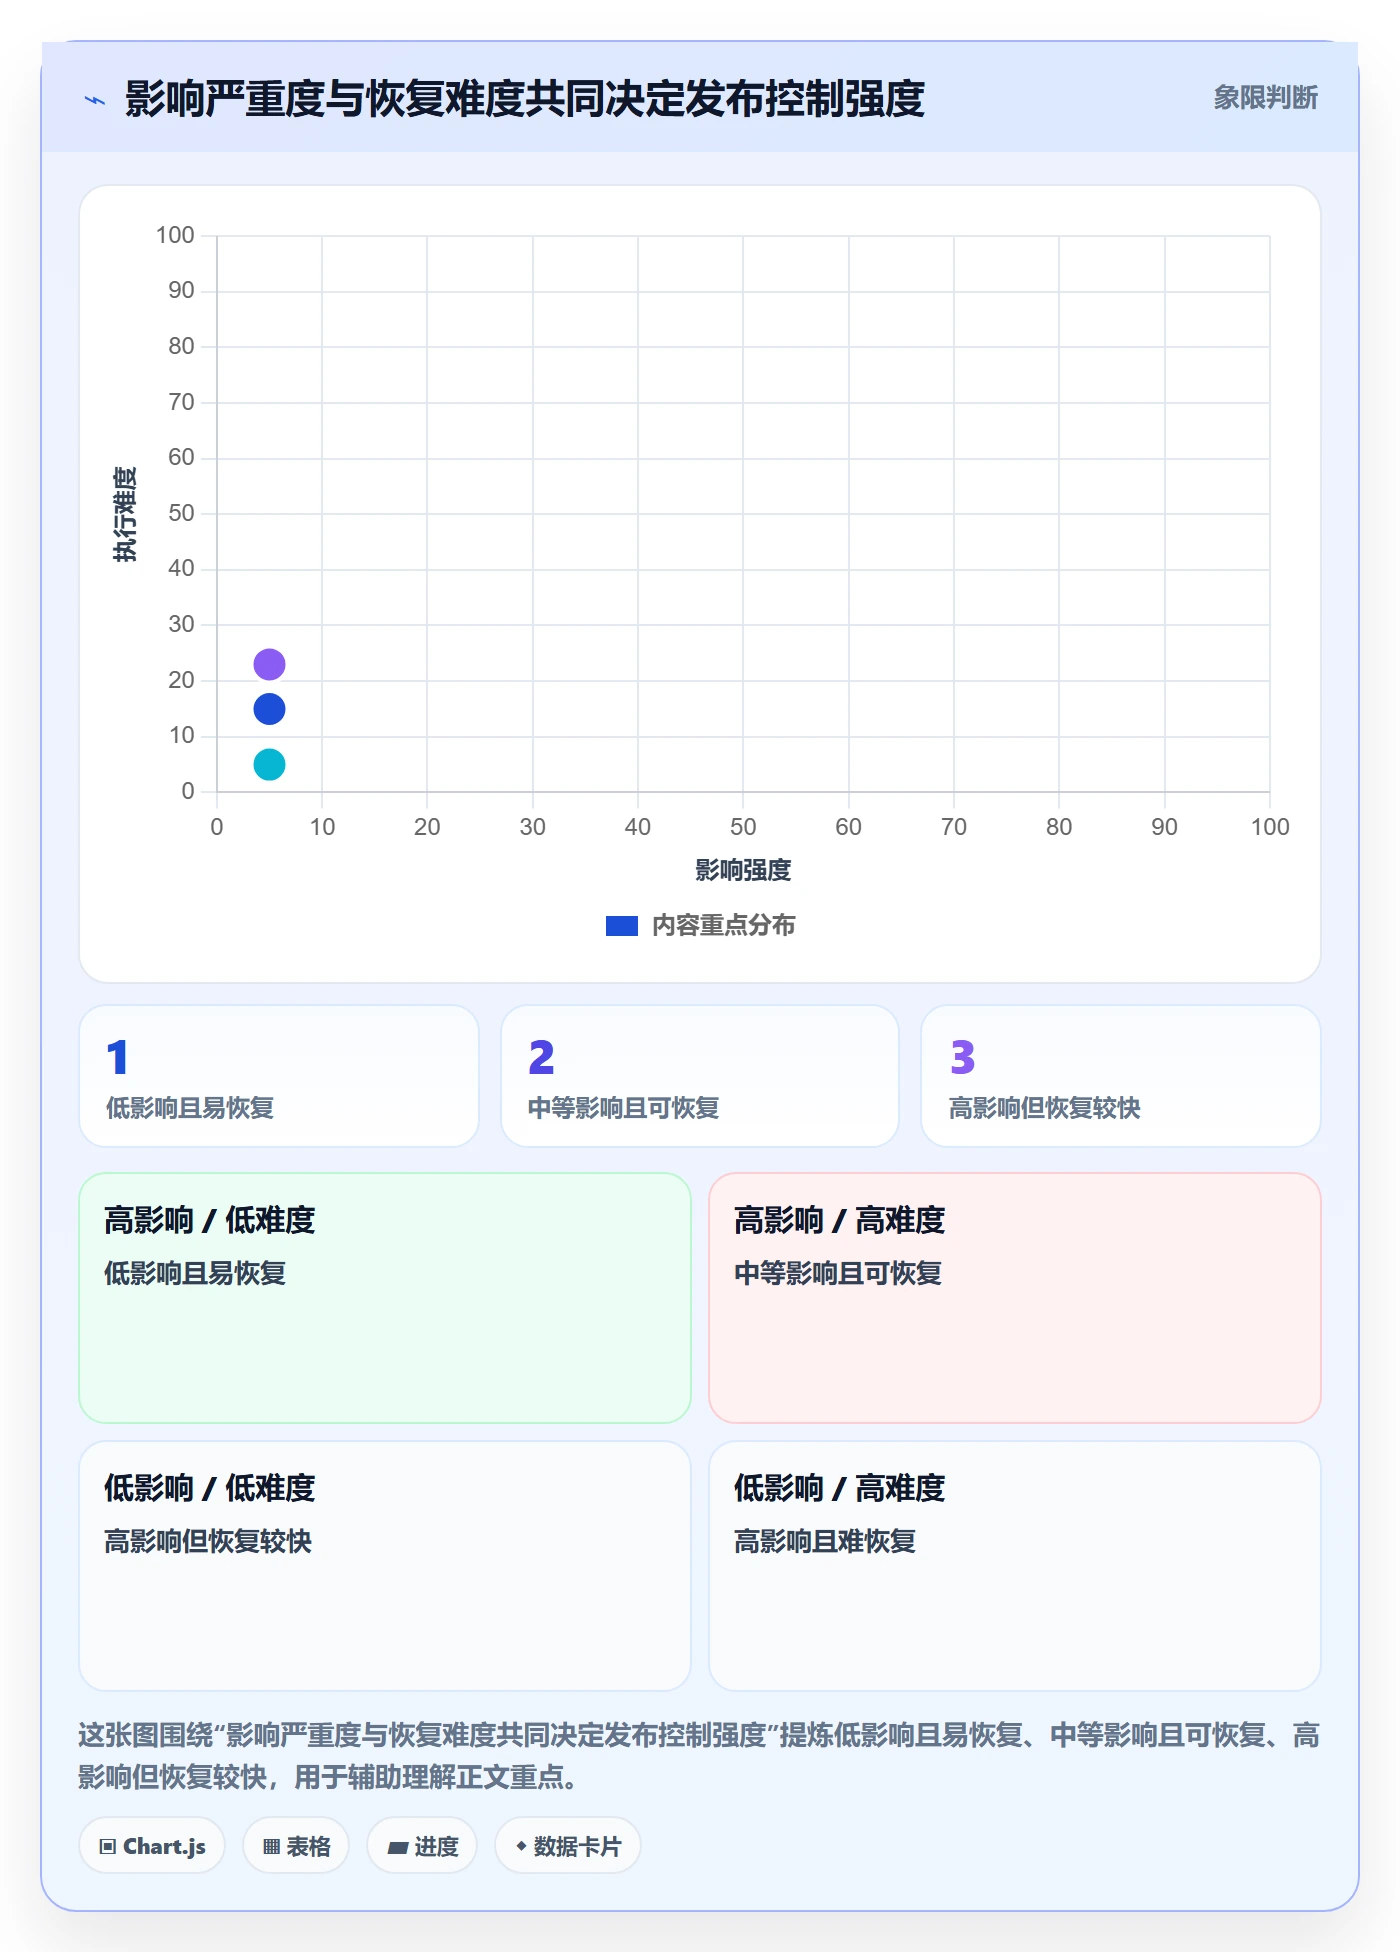This screenshot has height=1952, width=1400.
Task: Click the diamond icon in 数据卡片 chip
Action: (521, 1846)
